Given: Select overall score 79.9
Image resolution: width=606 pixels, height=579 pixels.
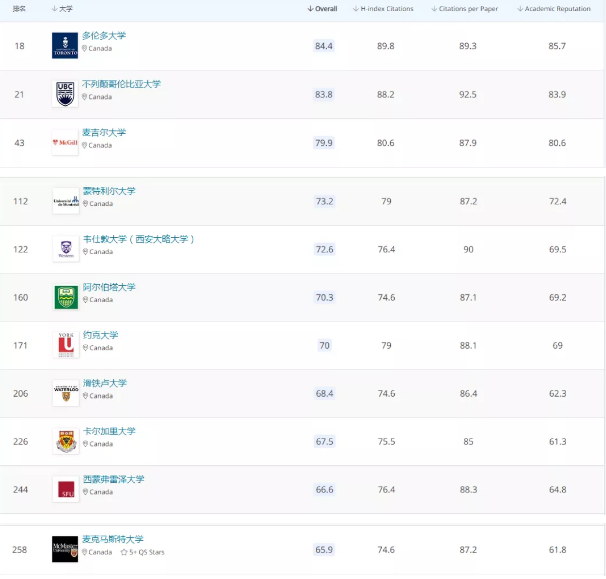Looking at the screenshot, I should coord(323,143).
